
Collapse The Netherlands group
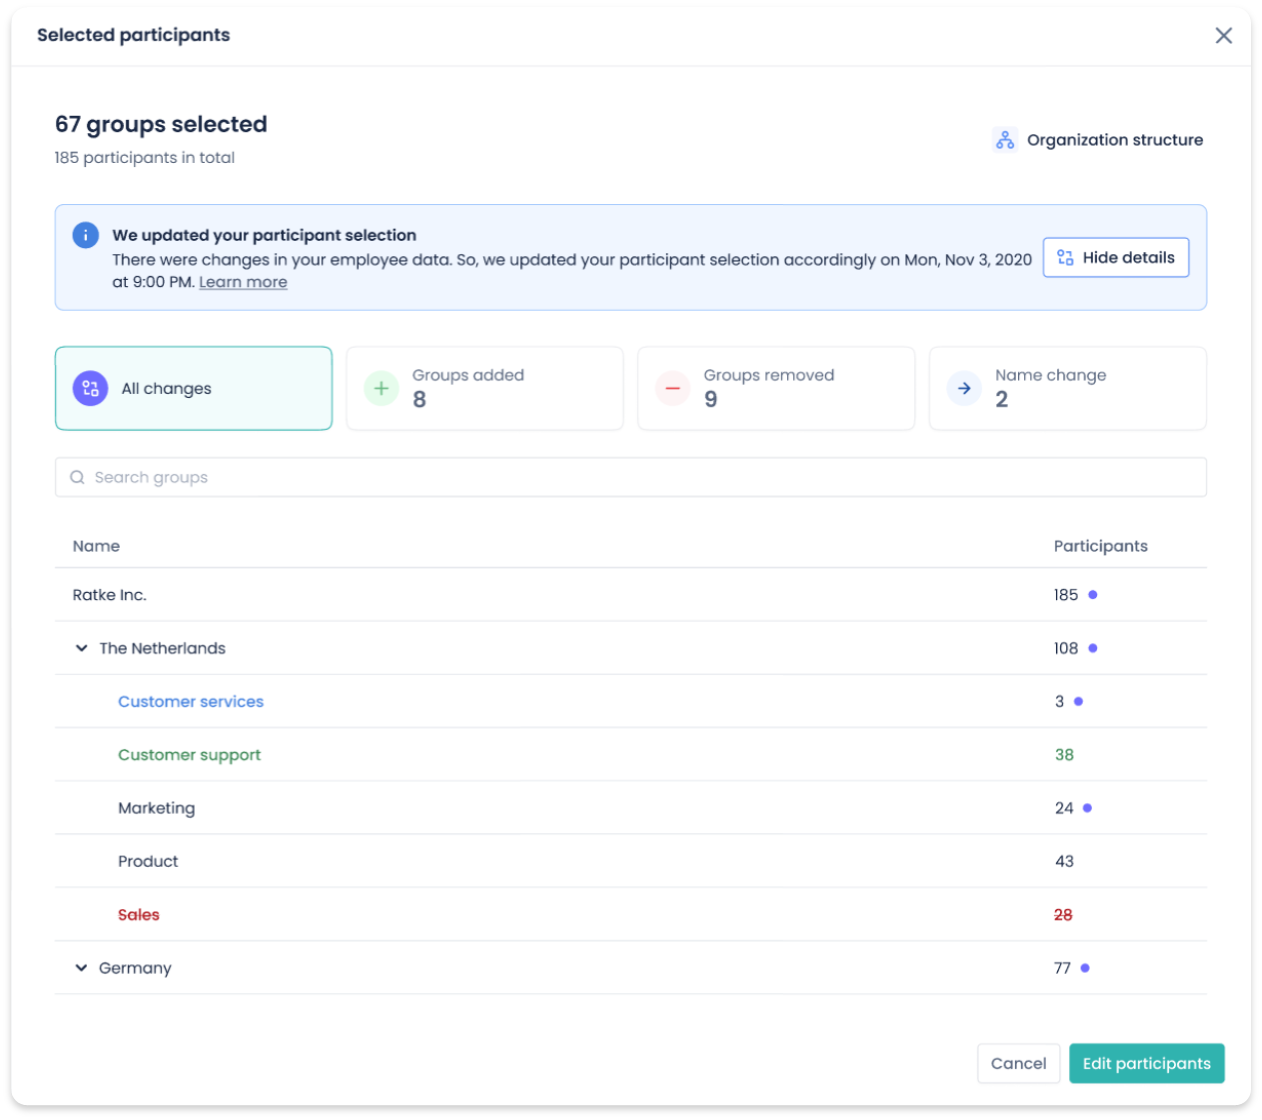[82, 648]
